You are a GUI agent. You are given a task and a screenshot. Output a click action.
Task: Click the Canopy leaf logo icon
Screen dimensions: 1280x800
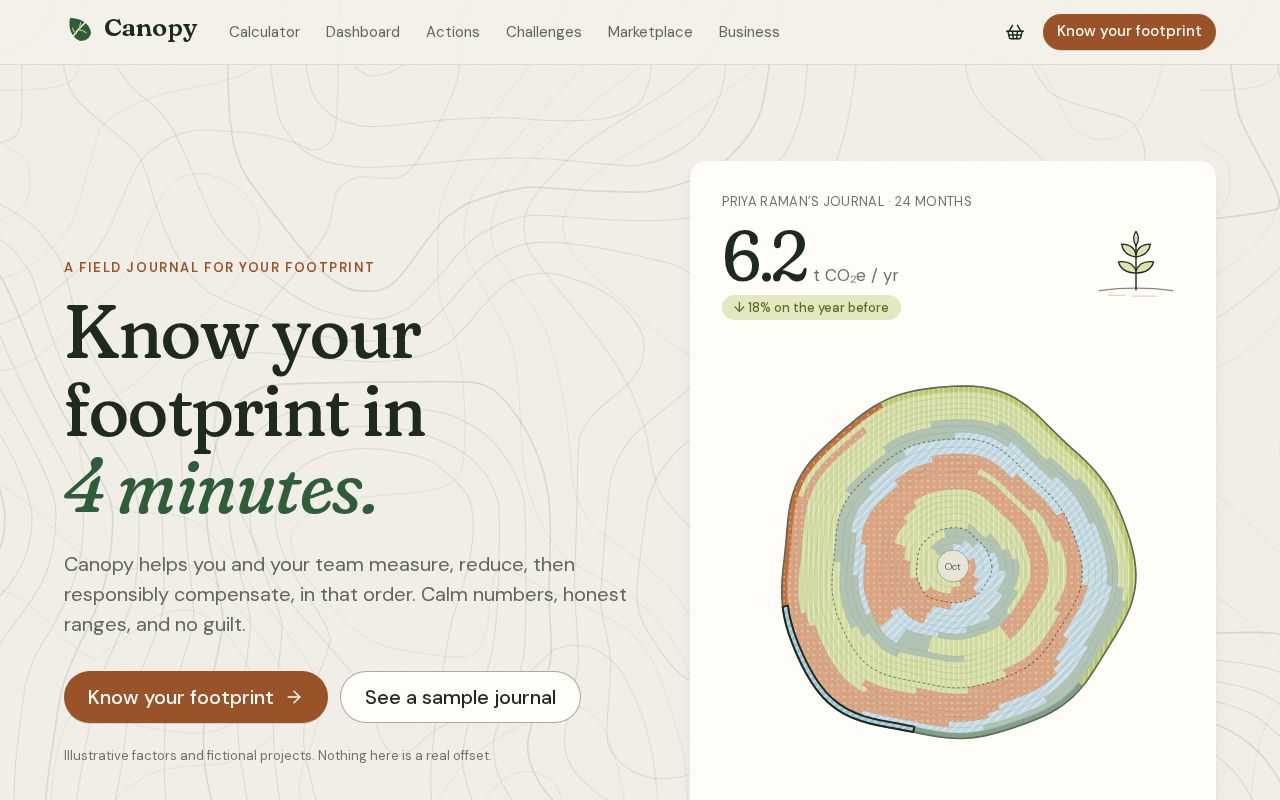(x=80, y=30)
